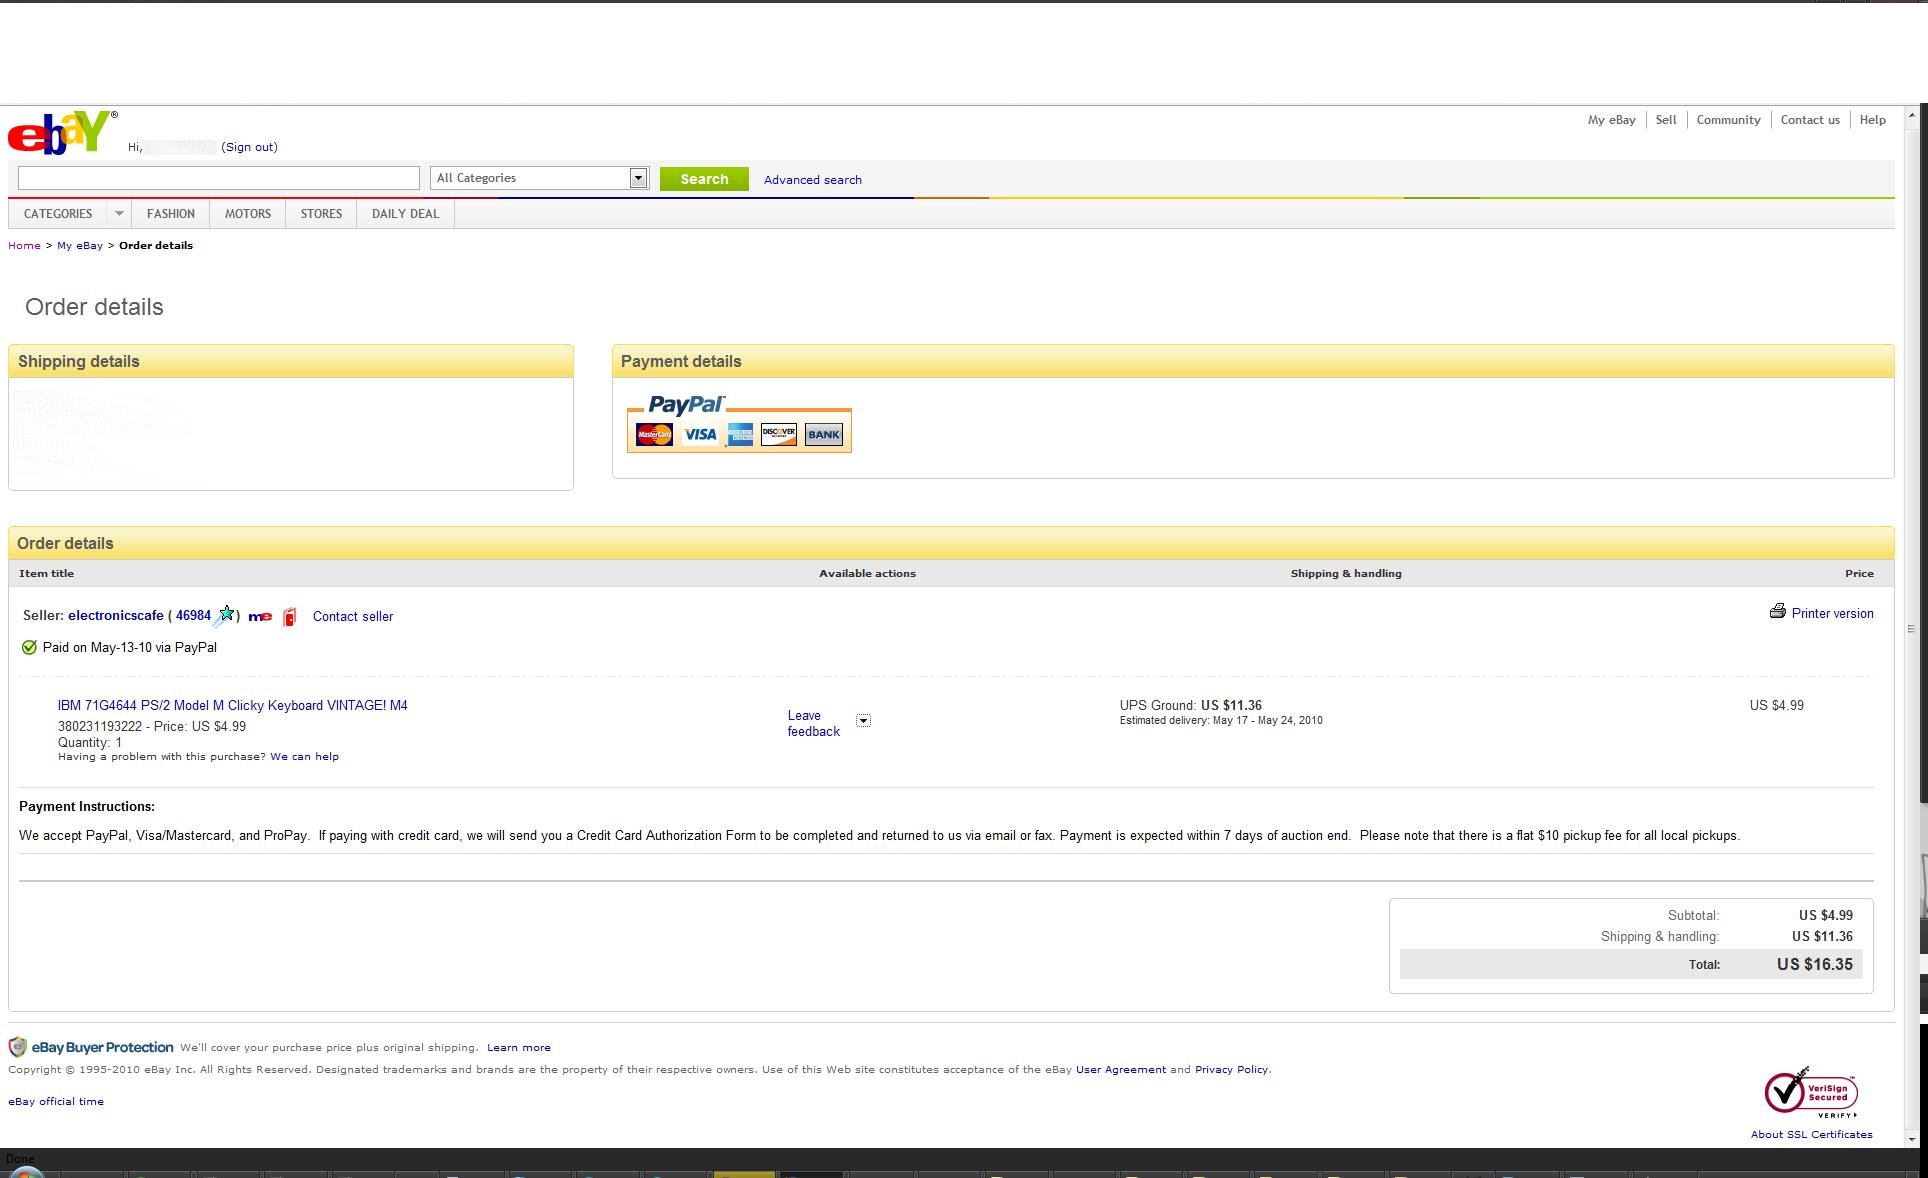Open Contact us link
The image size is (1928, 1178).
pyautogui.click(x=1810, y=119)
